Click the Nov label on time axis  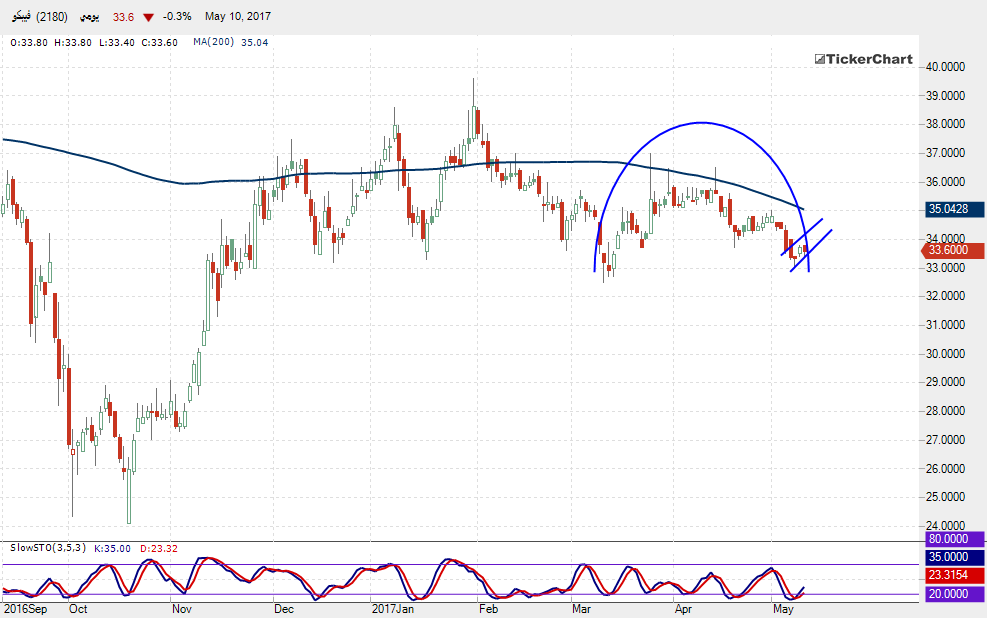181,608
